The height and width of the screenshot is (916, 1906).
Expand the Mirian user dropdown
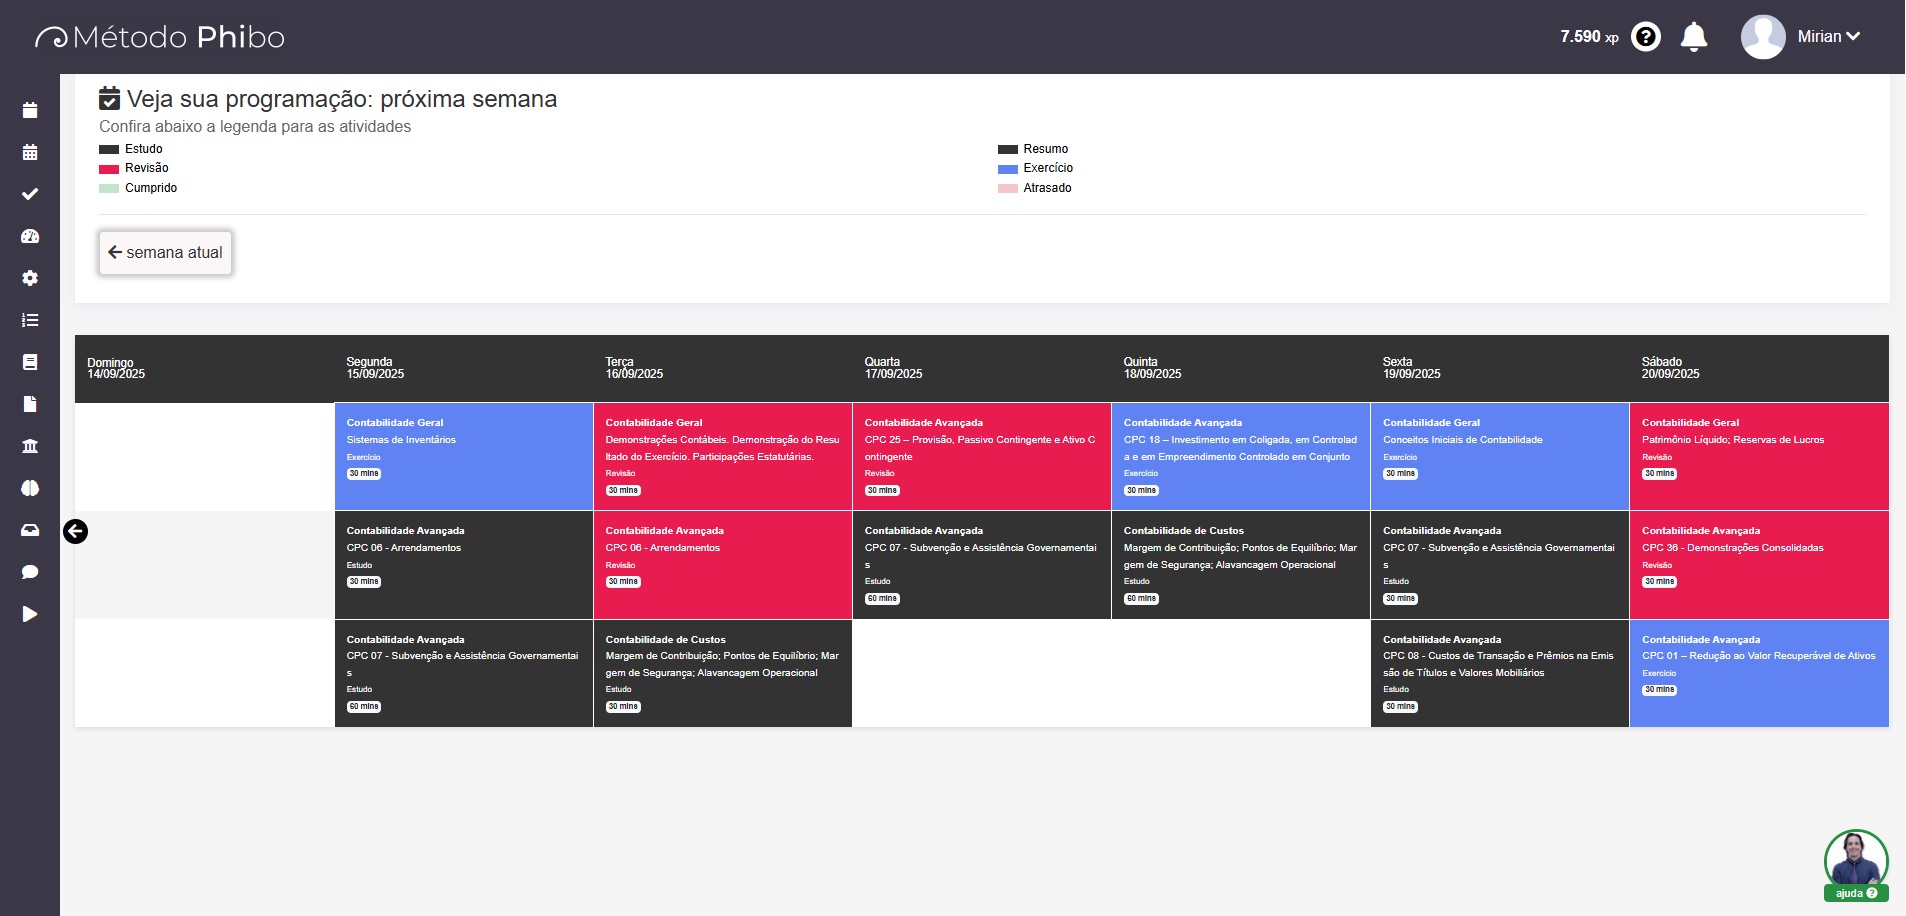click(1829, 37)
